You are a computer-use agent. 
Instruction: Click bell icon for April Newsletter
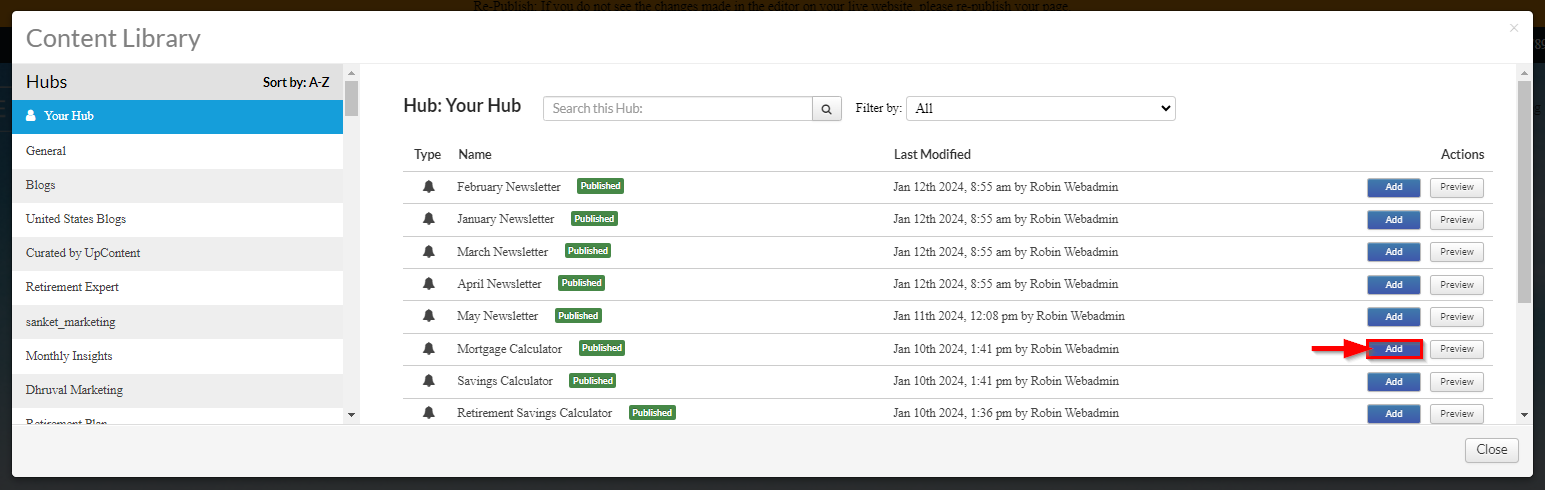429,284
